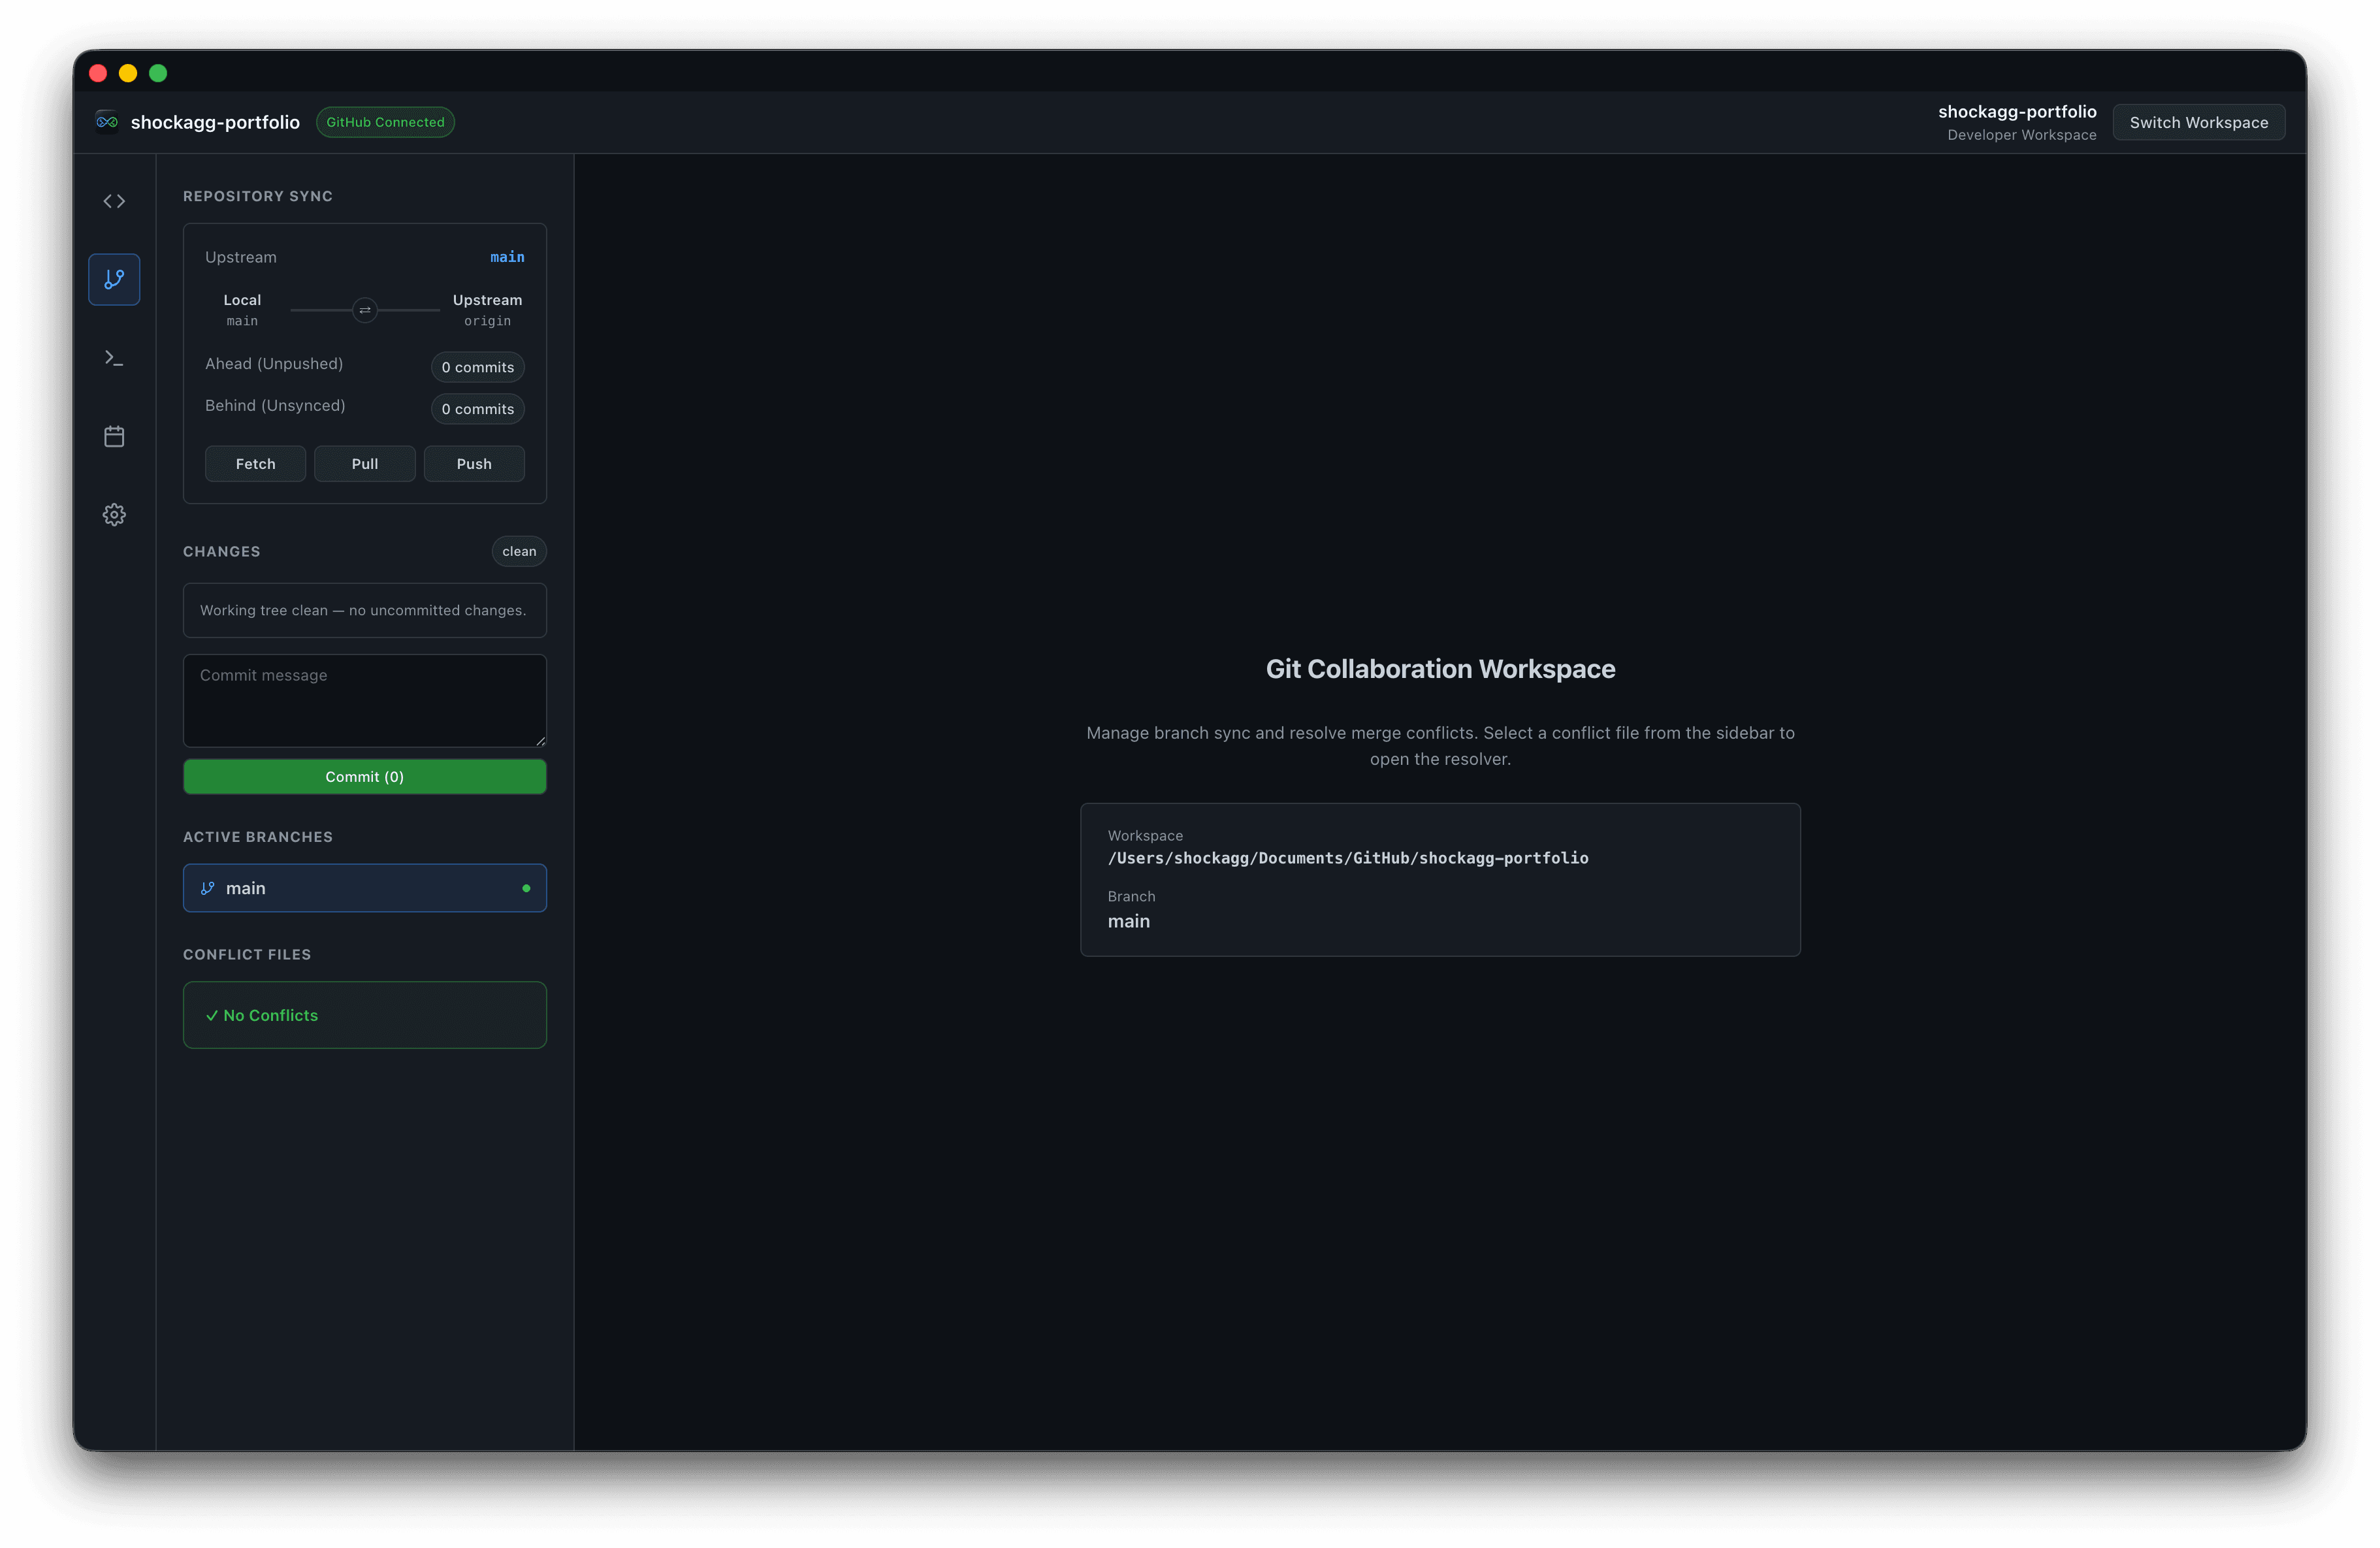Click the clean status badge
This screenshot has width=2380, height=1548.
(519, 551)
